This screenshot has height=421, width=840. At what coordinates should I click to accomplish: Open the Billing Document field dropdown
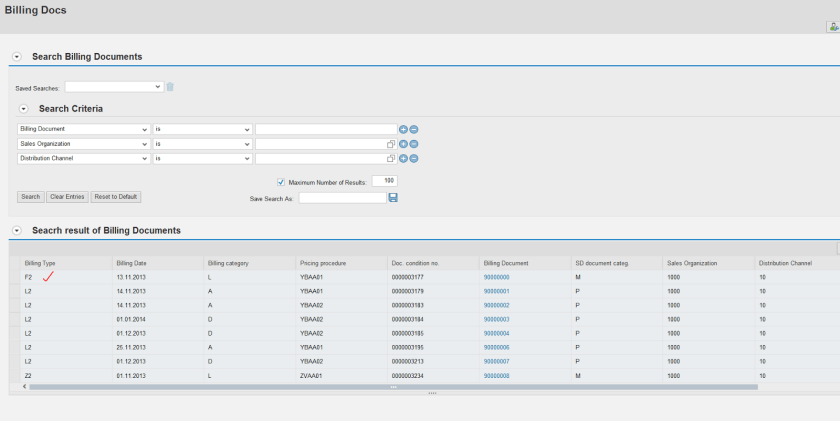tap(144, 129)
